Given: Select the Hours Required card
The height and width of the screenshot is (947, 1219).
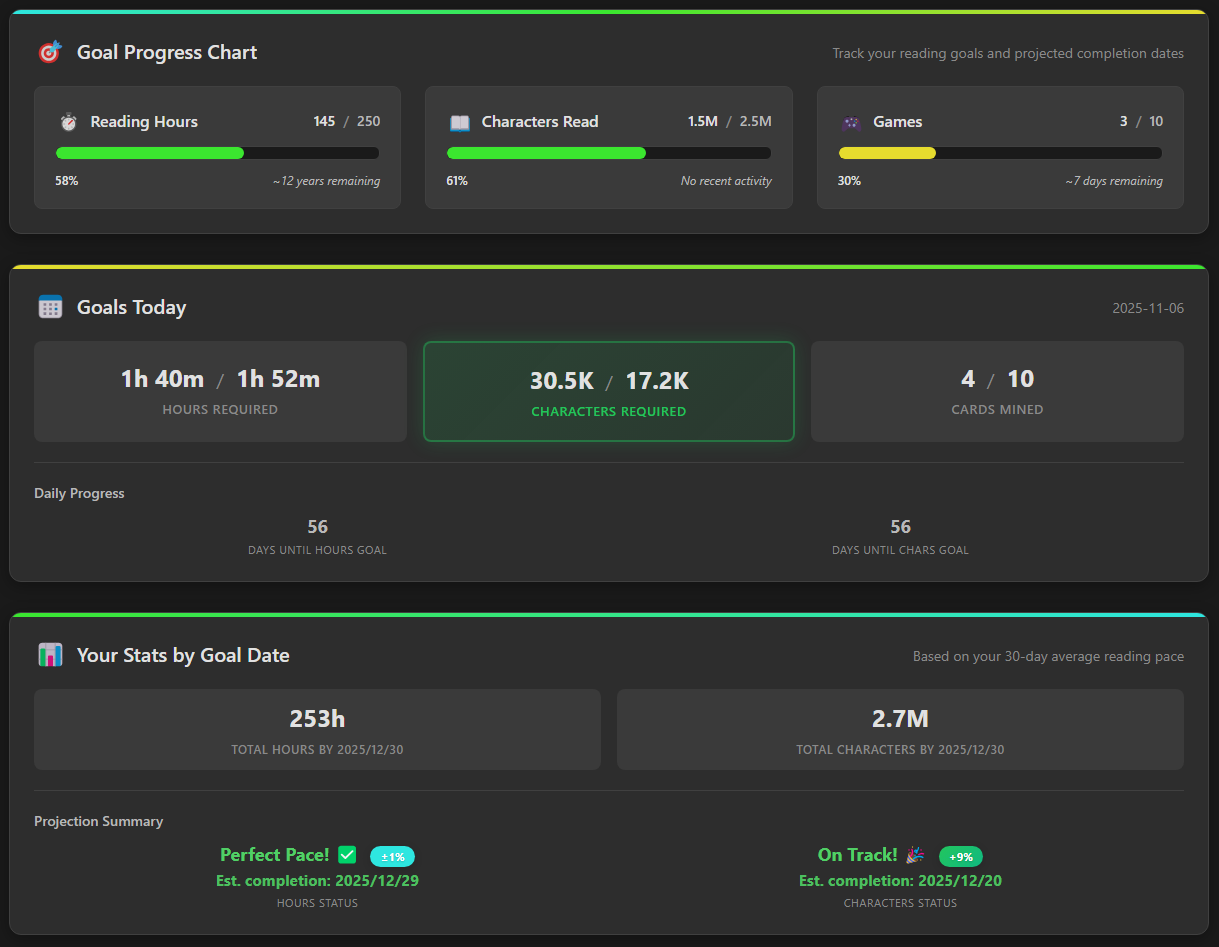Looking at the screenshot, I should 220,391.
